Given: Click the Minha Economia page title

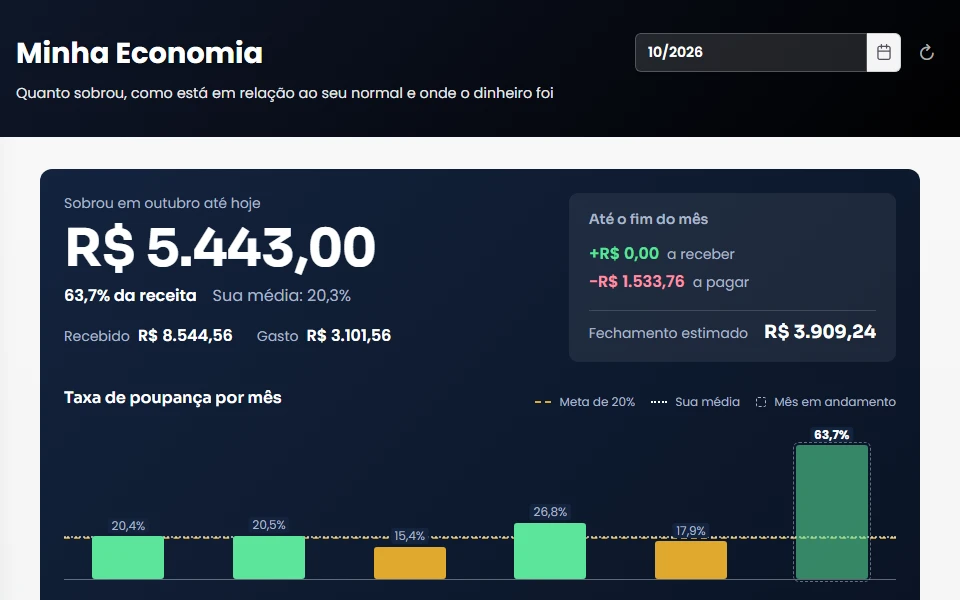Looking at the screenshot, I should coord(140,53).
